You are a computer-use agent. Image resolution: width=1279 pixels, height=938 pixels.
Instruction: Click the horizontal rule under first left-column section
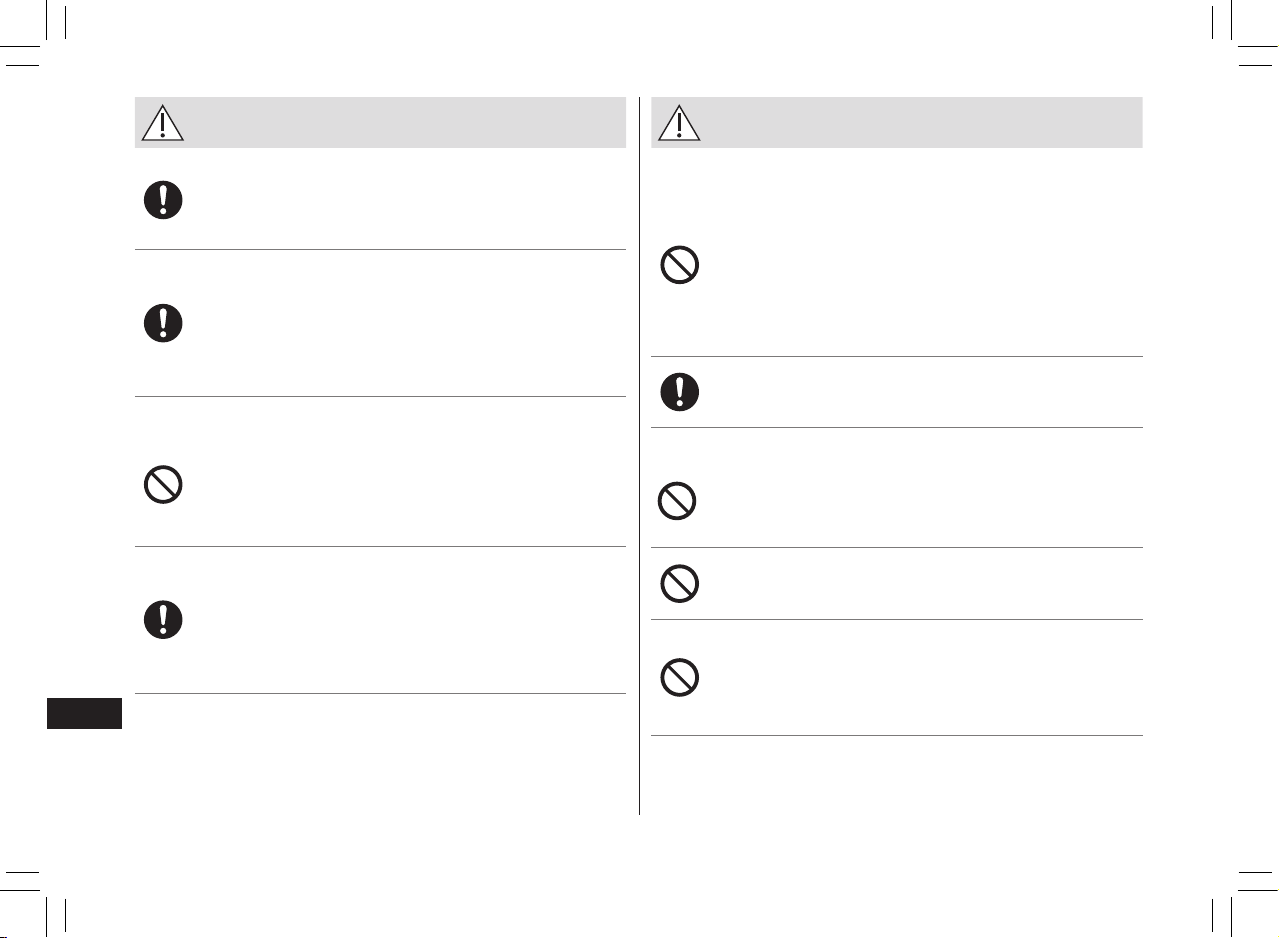(380, 249)
